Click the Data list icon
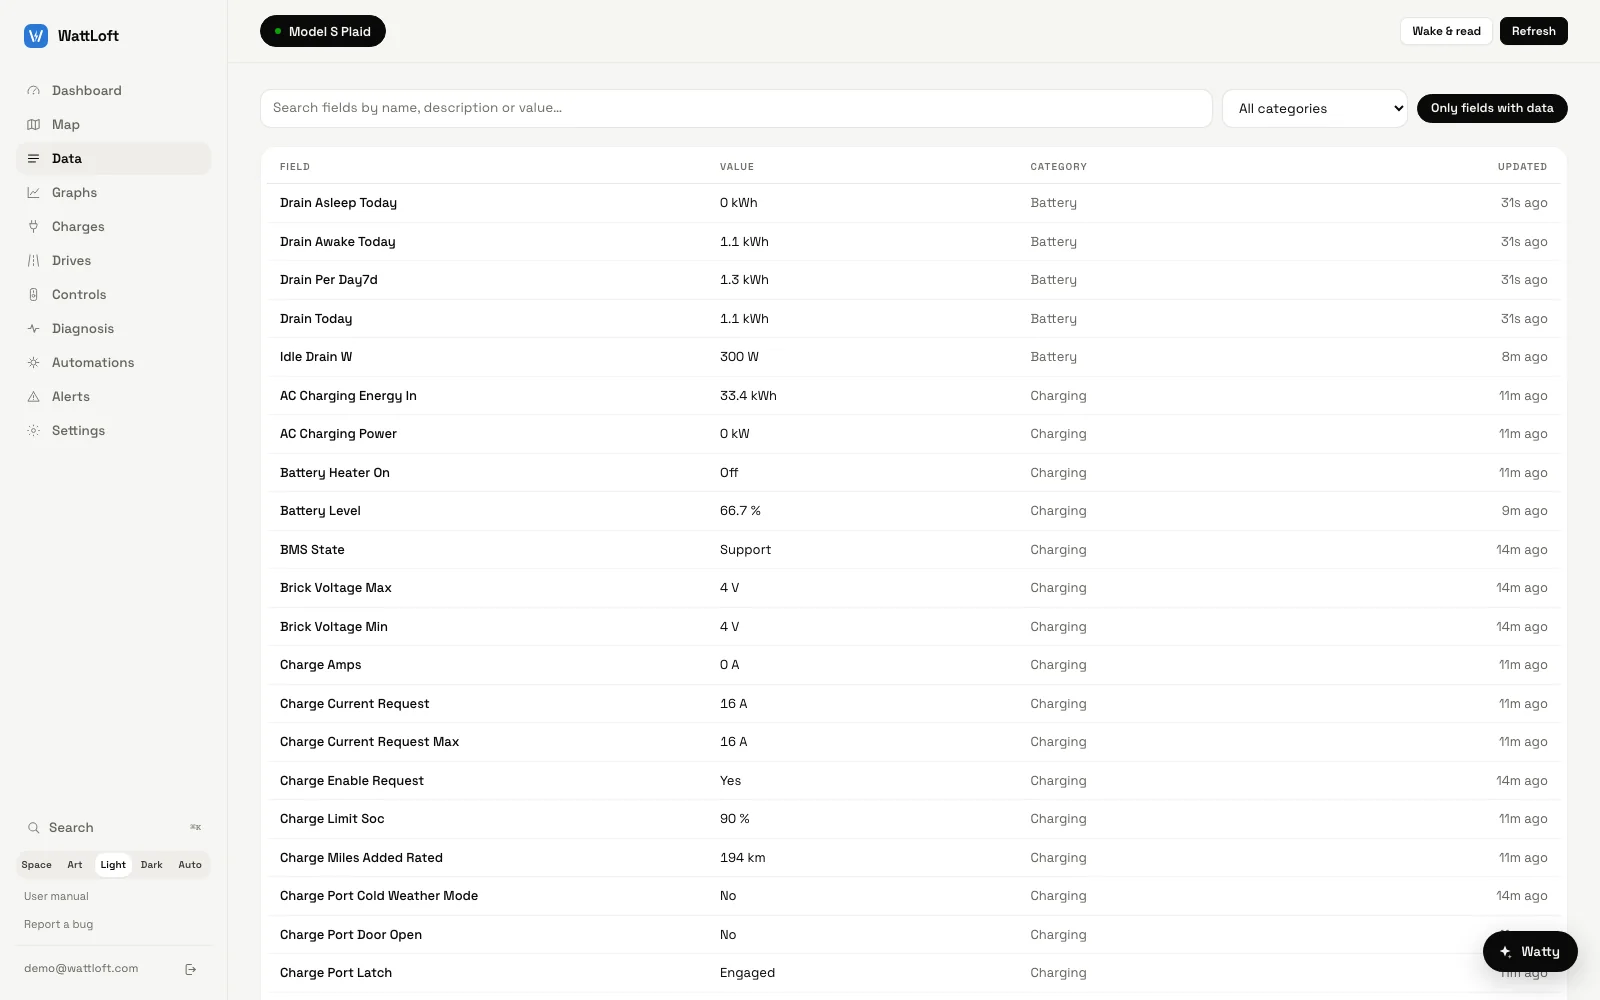The width and height of the screenshot is (1600, 1000). point(33,158)
